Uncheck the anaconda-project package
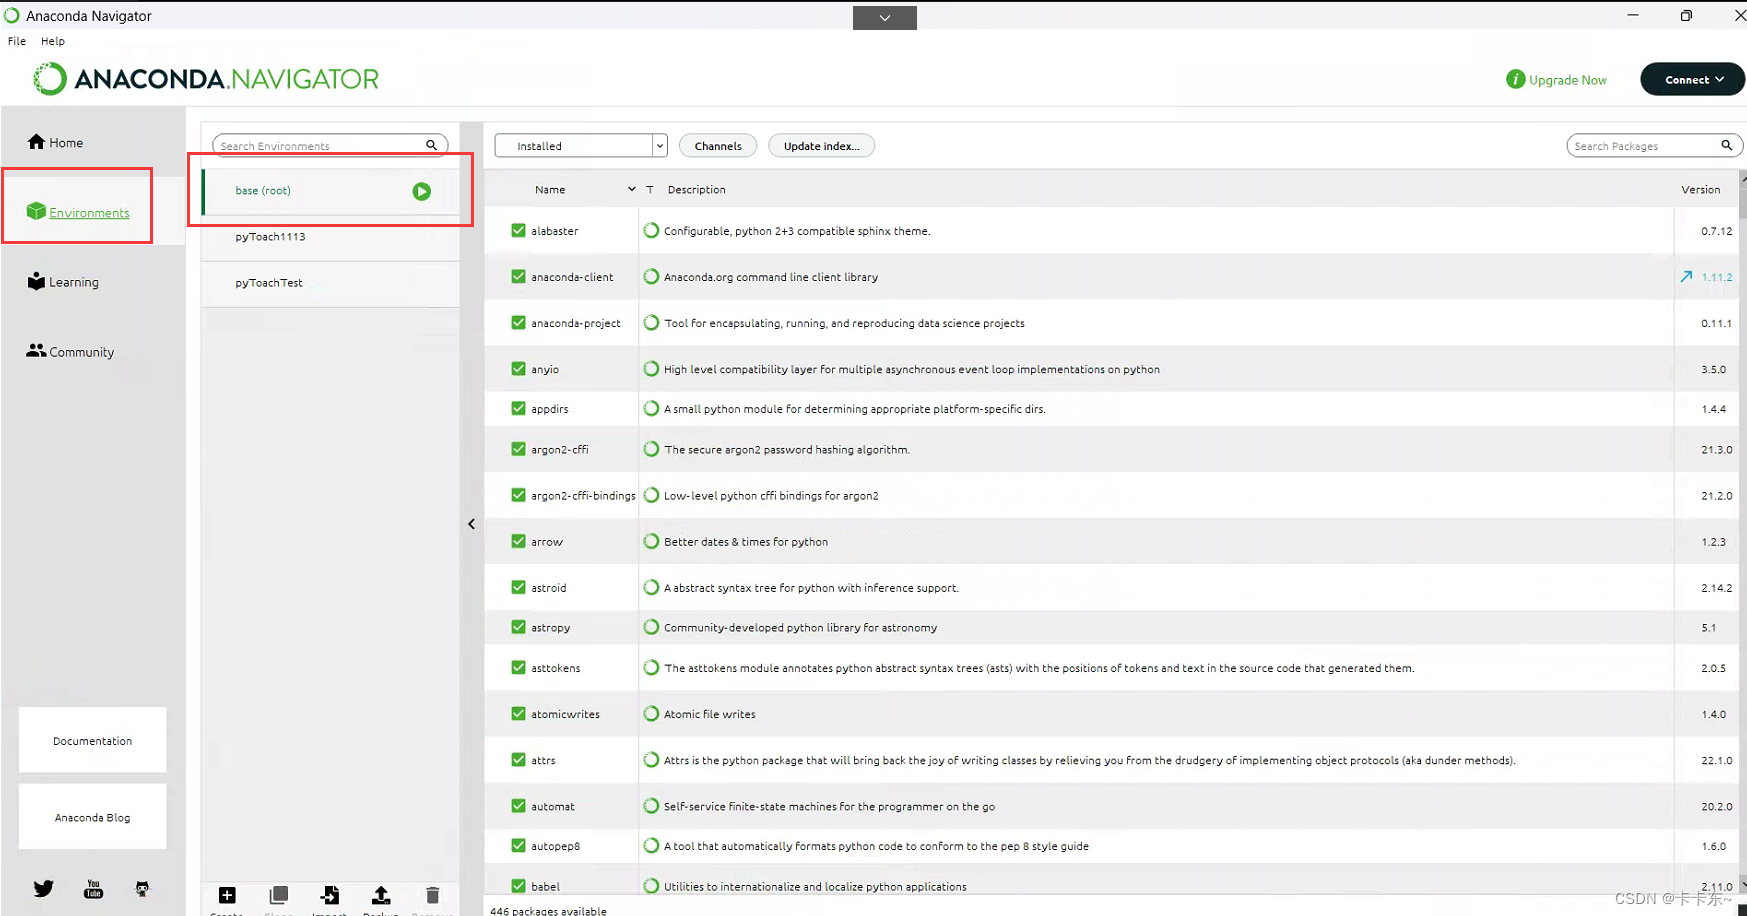The width and height of the screenshot is (1747, 916). tap(518, 322)
